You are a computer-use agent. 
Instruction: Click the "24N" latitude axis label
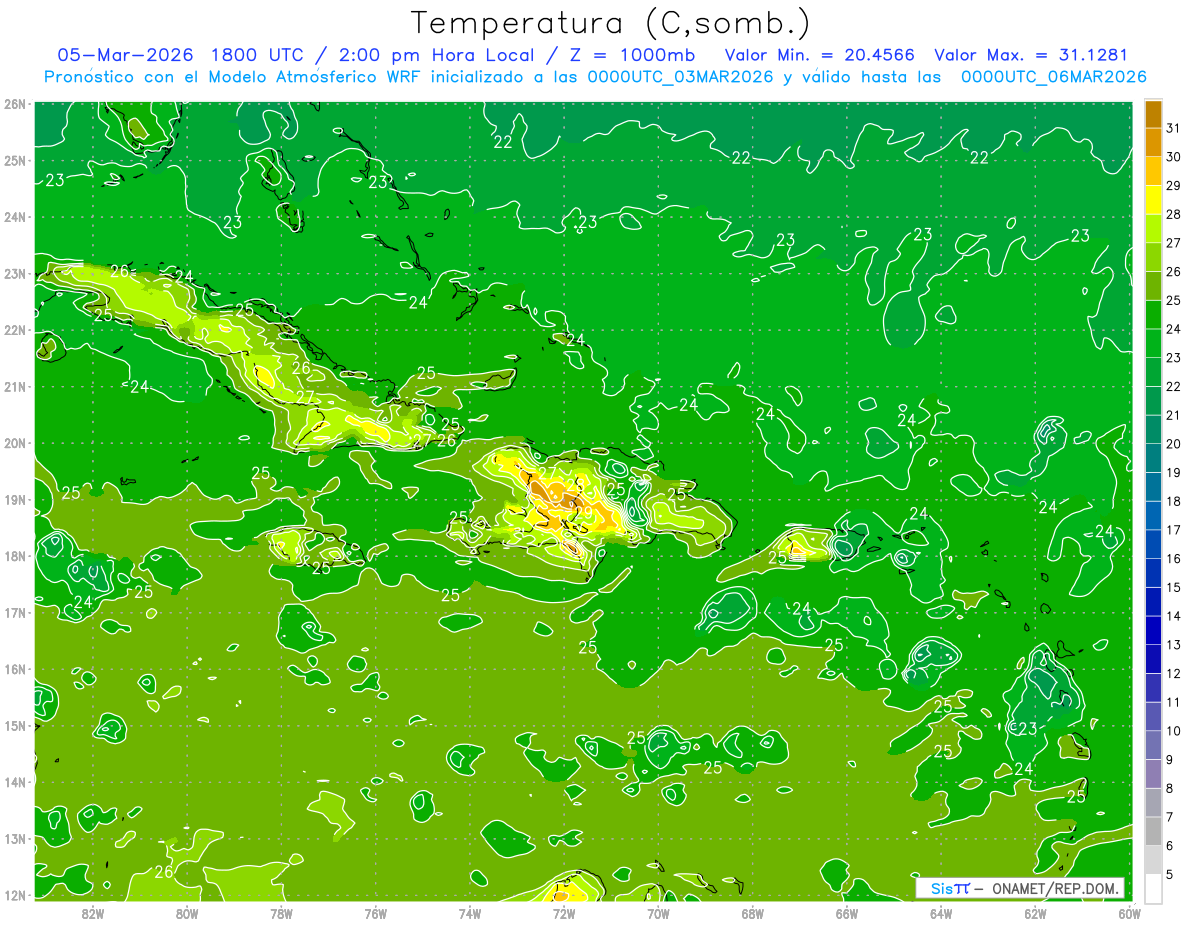point(15,217)
